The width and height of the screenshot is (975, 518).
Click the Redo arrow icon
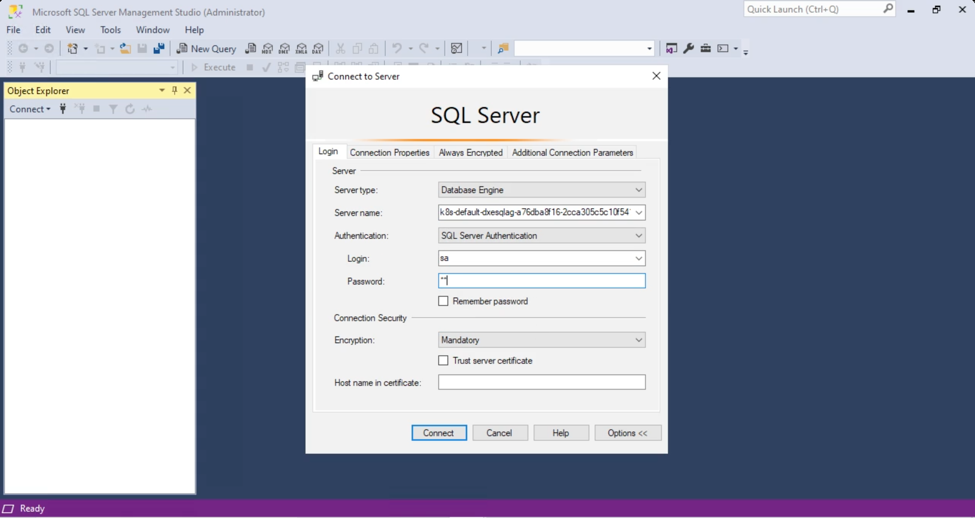pos(424,49)
